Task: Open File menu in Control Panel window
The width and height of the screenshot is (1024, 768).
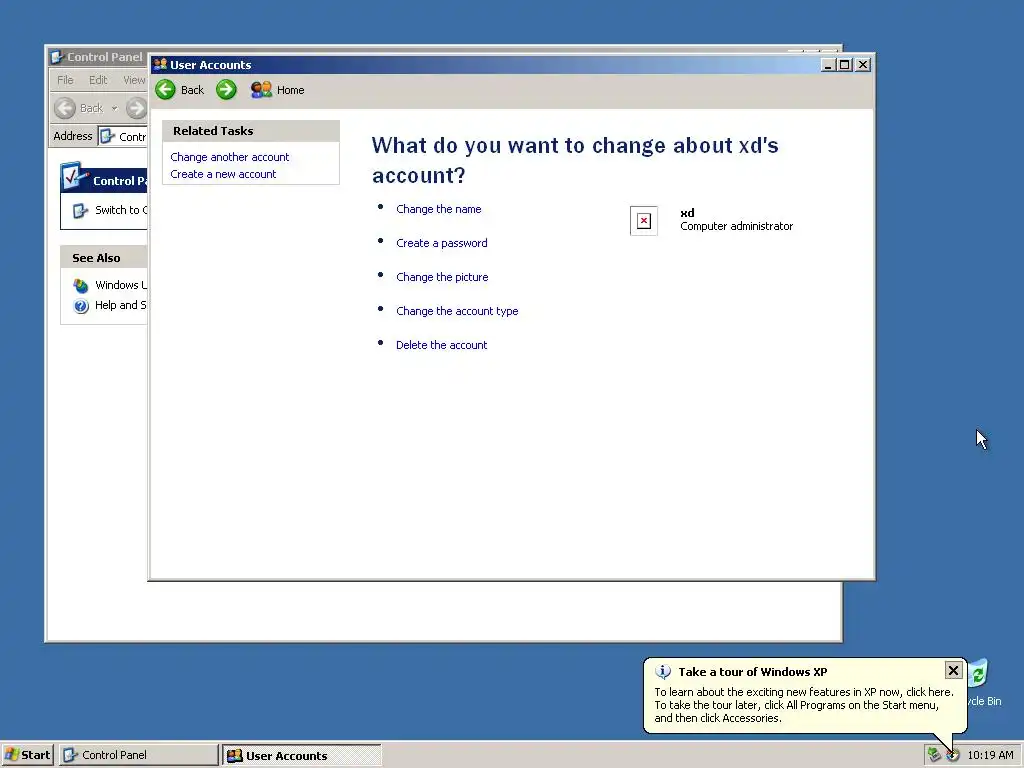Action: [65, 80]
